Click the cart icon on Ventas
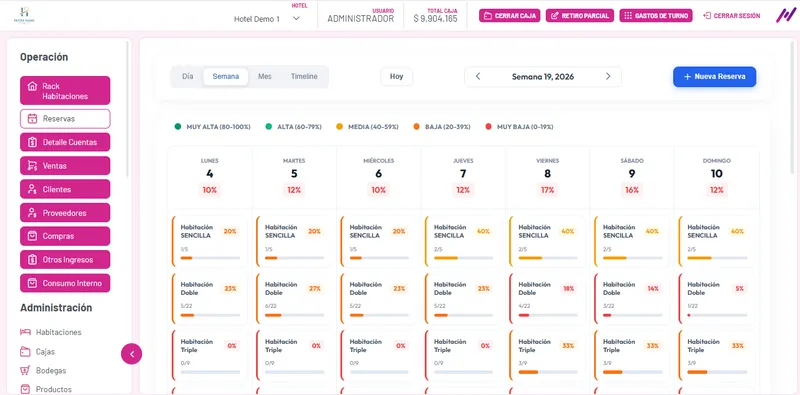Image resolution: width=800 pixels, height=395 pixels. (32, 166)
